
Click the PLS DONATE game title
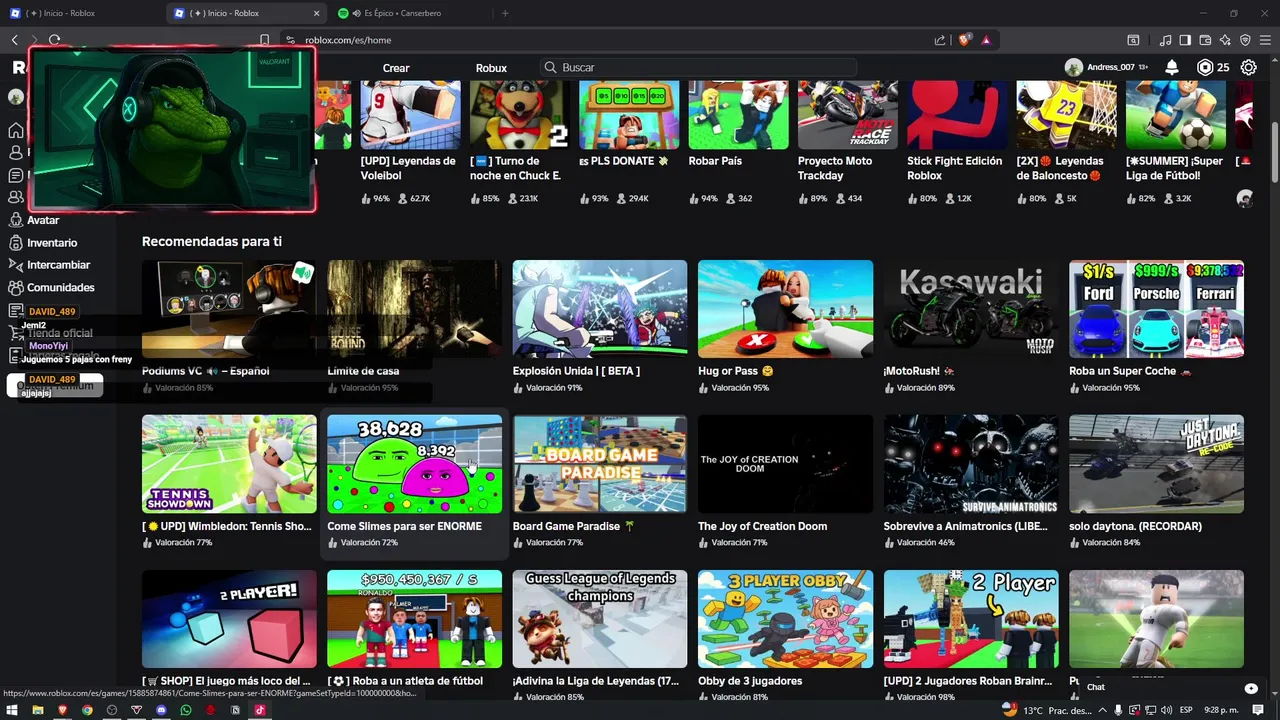pos(624,161)
